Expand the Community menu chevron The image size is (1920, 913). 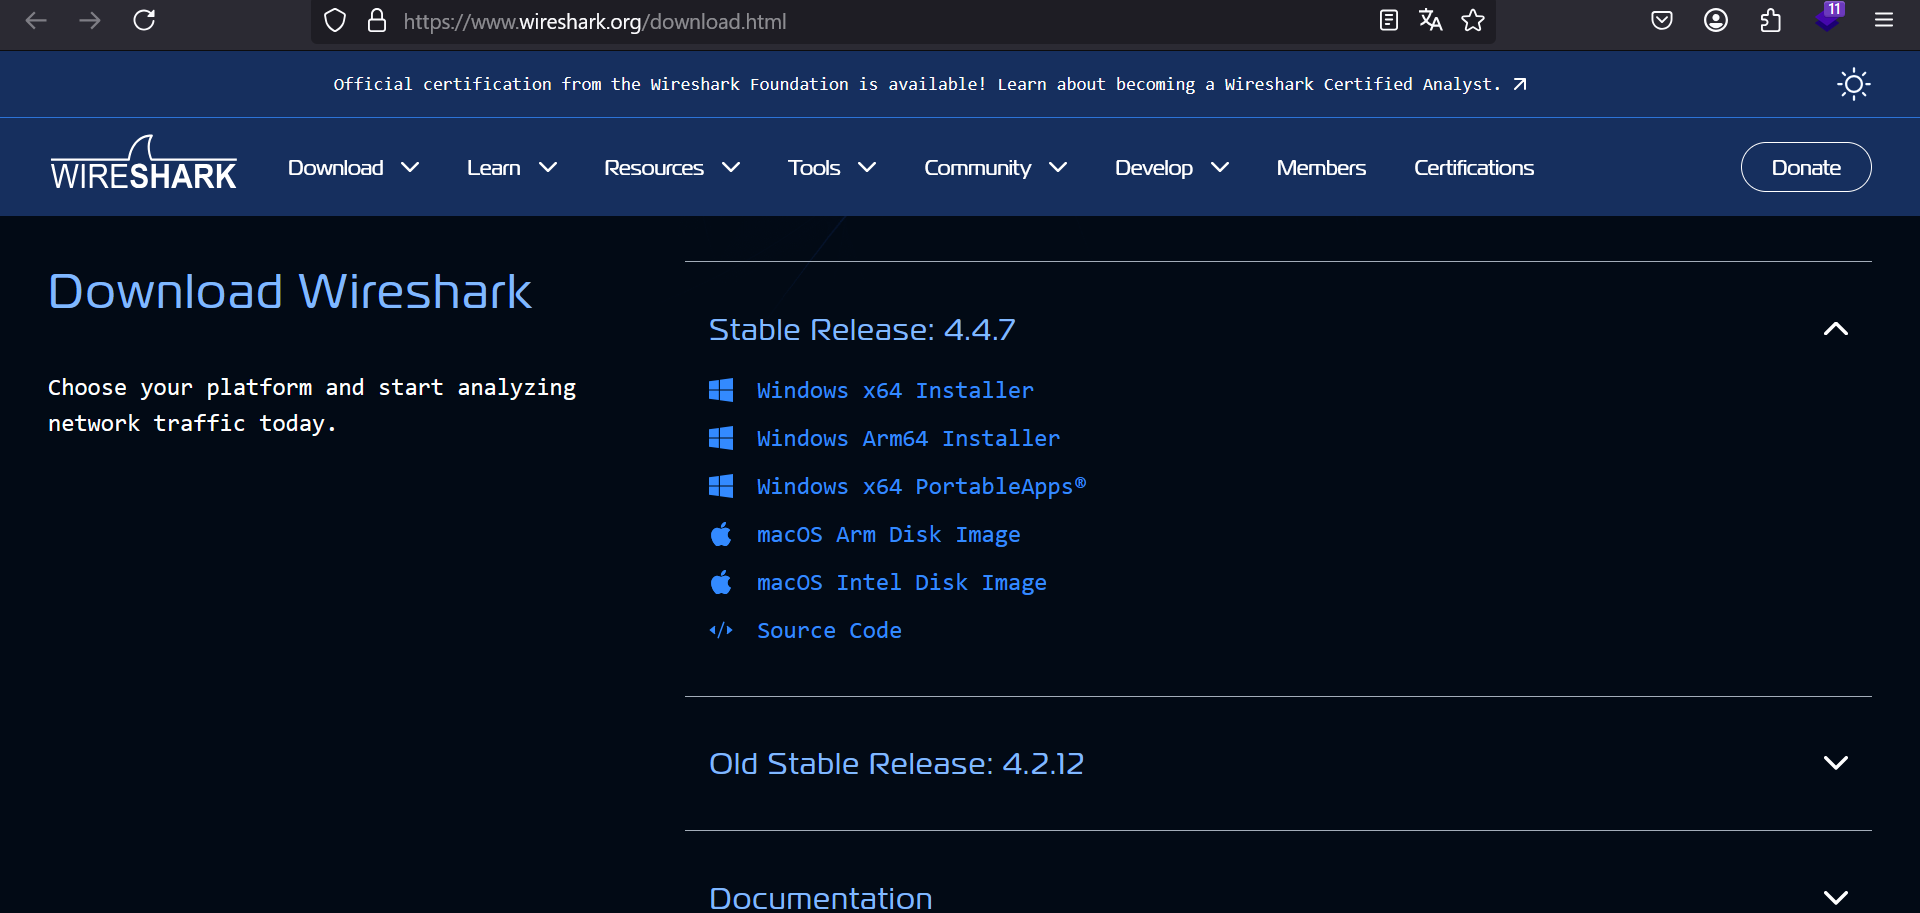1058,168
